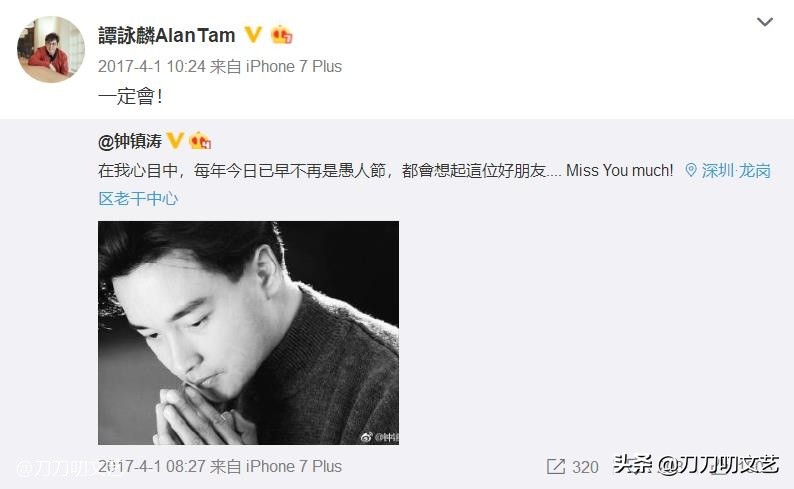Open Alan Tam's profile avatar

coord(51,49)
